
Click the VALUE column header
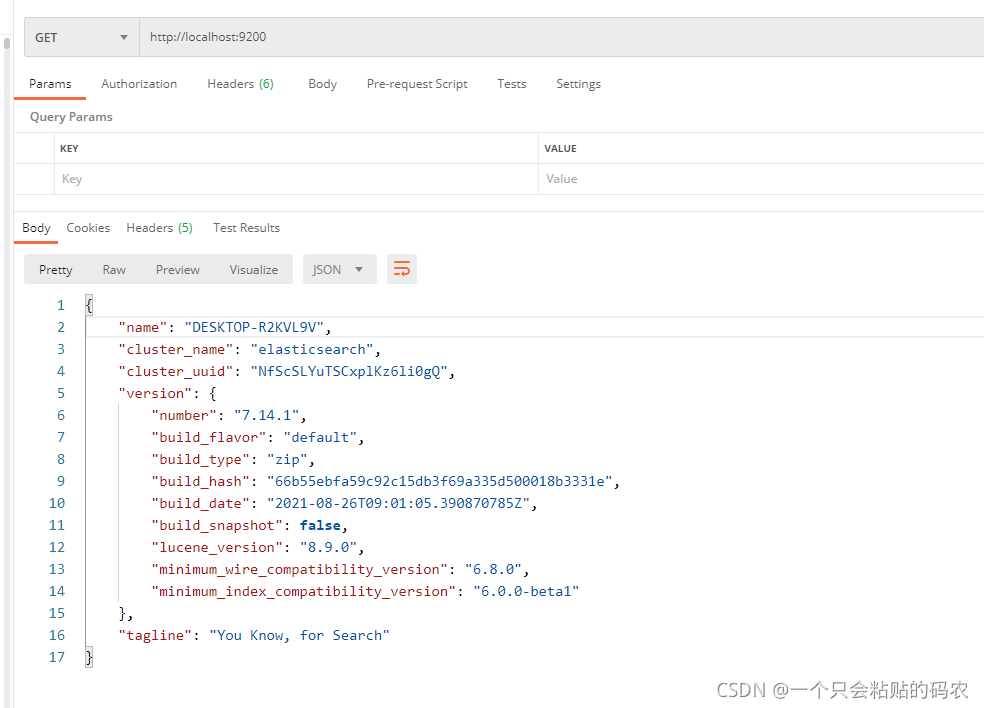point(560,149)
